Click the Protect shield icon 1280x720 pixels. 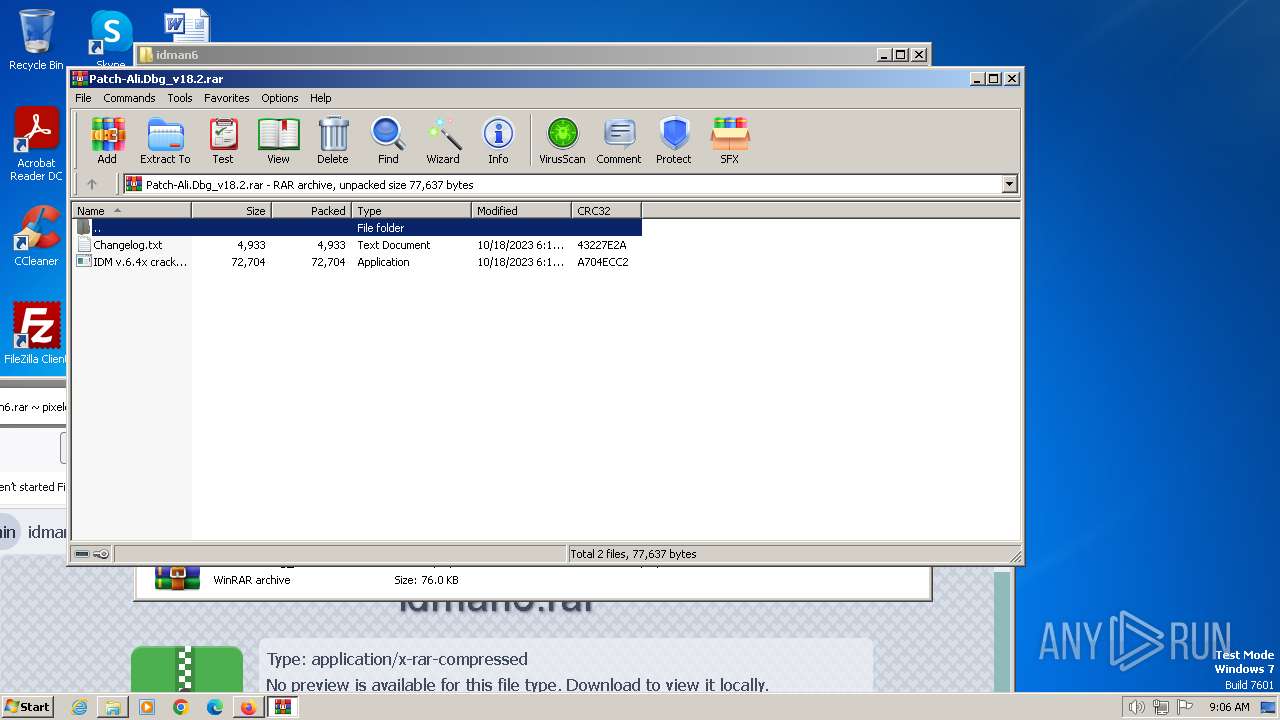674,140
